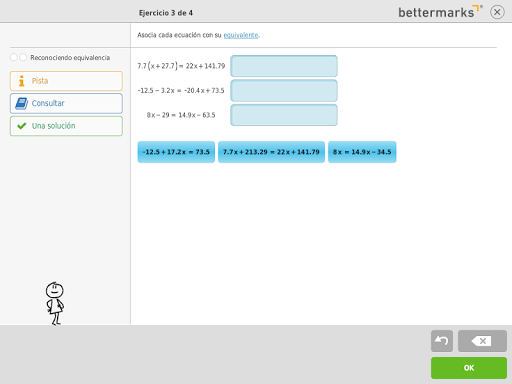Show Una solución
512x384 pixels.
[x=66, y=126]
